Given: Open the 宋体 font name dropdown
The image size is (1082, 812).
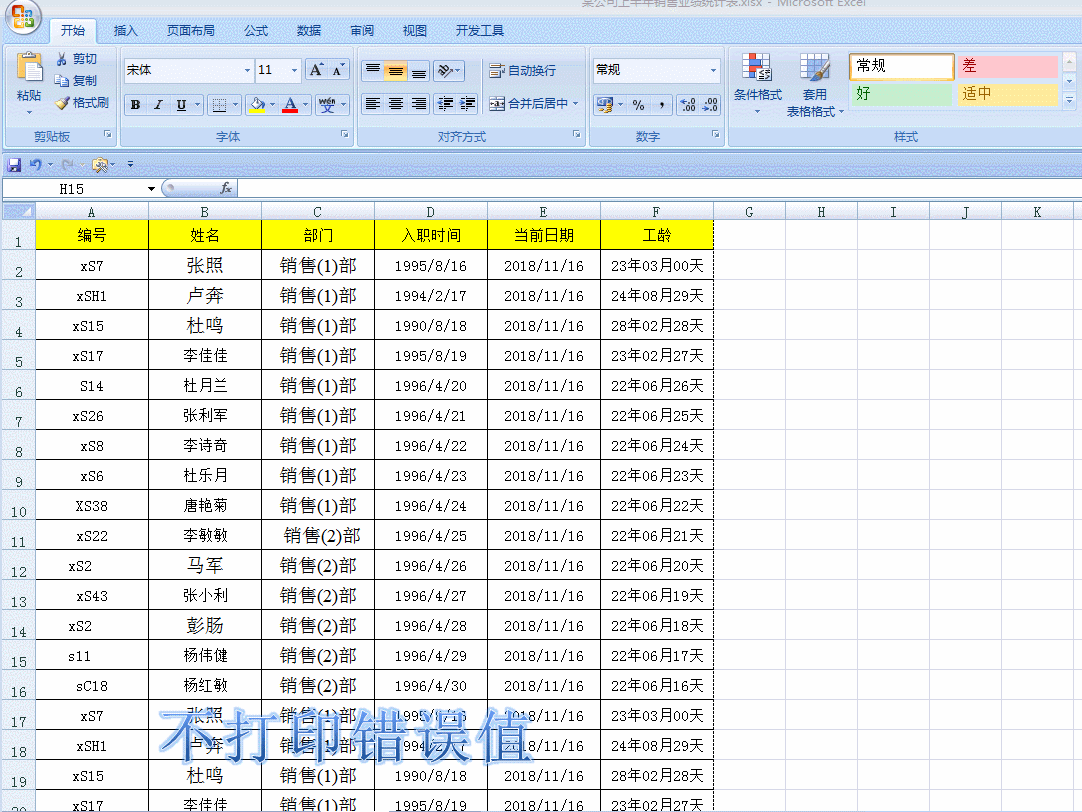Looking at the screenshot, I should pos(247,70).
